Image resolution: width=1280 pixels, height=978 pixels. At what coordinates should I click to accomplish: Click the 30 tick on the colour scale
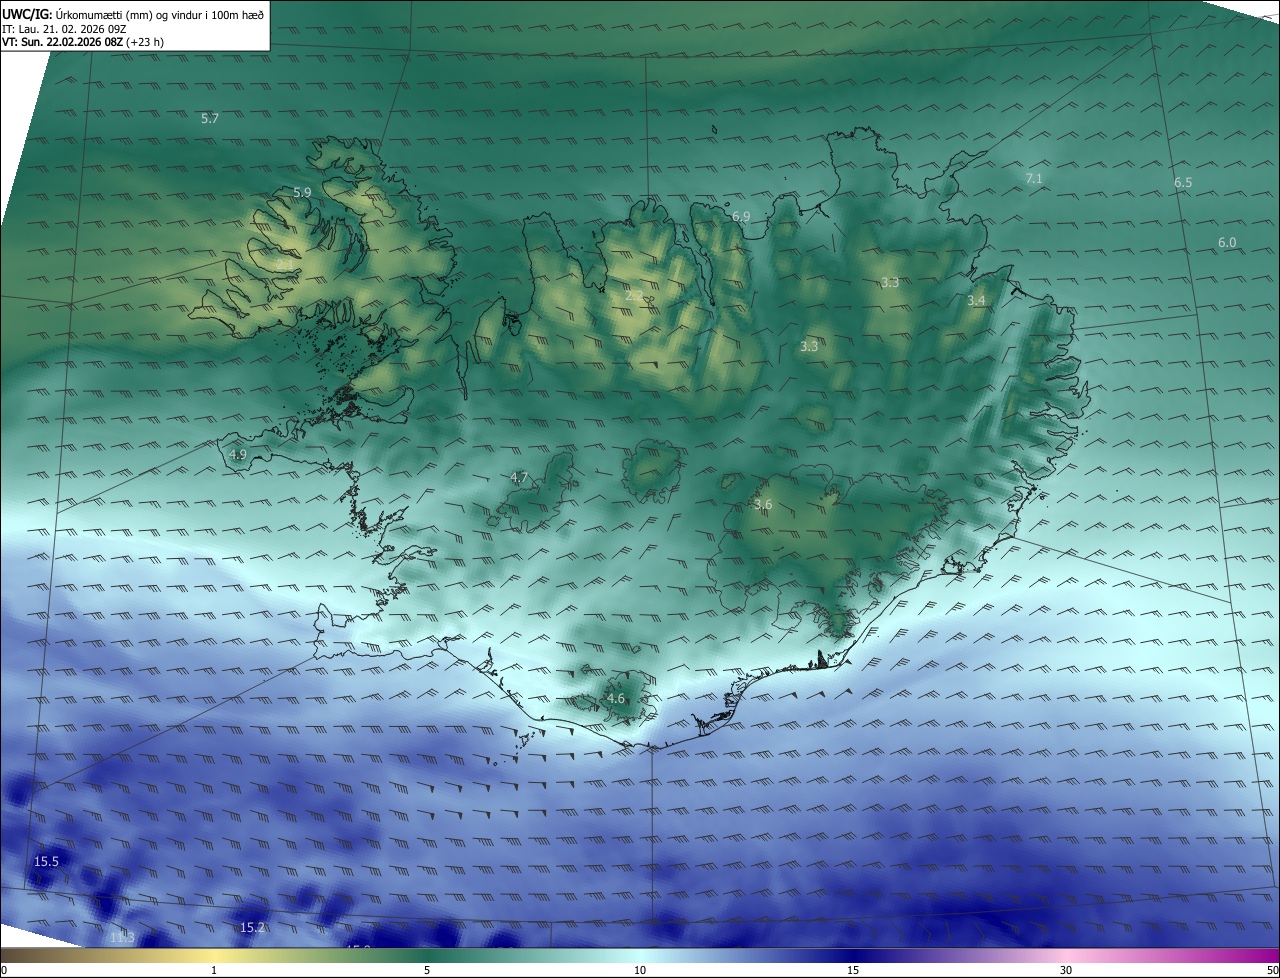pos(1066,970)
